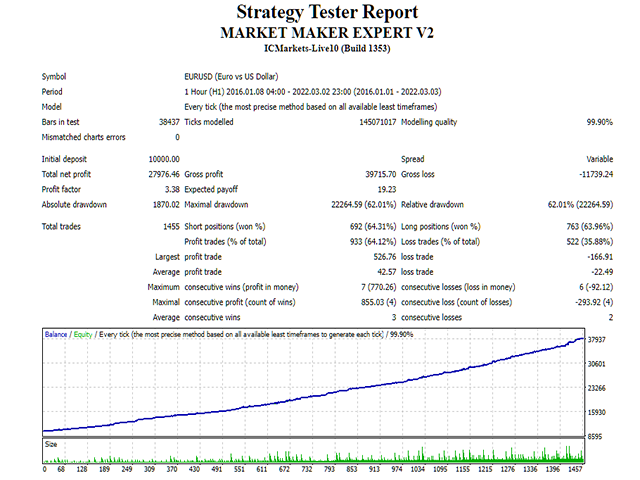This screenshot has width=640, height=480.
Task: Click the 732 x-axis tick label
Action: 307,469
